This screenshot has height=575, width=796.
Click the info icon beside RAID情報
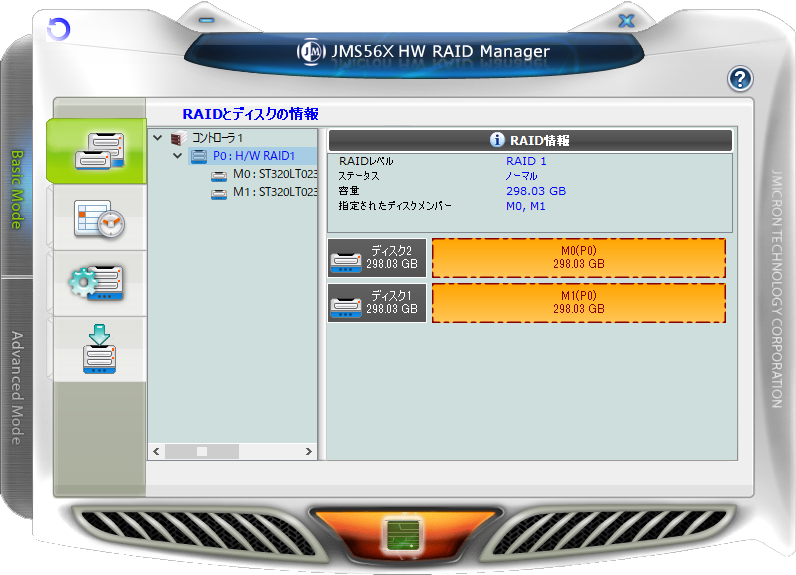pos(497,140)
